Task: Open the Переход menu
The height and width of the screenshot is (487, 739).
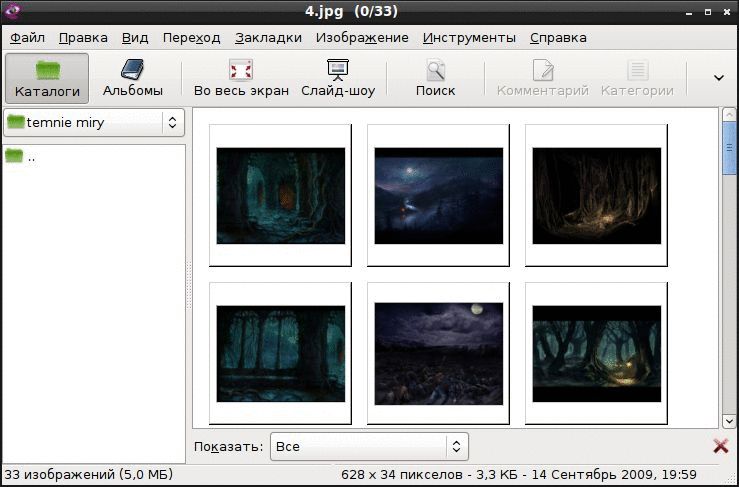Action: (x=191, y=38)
